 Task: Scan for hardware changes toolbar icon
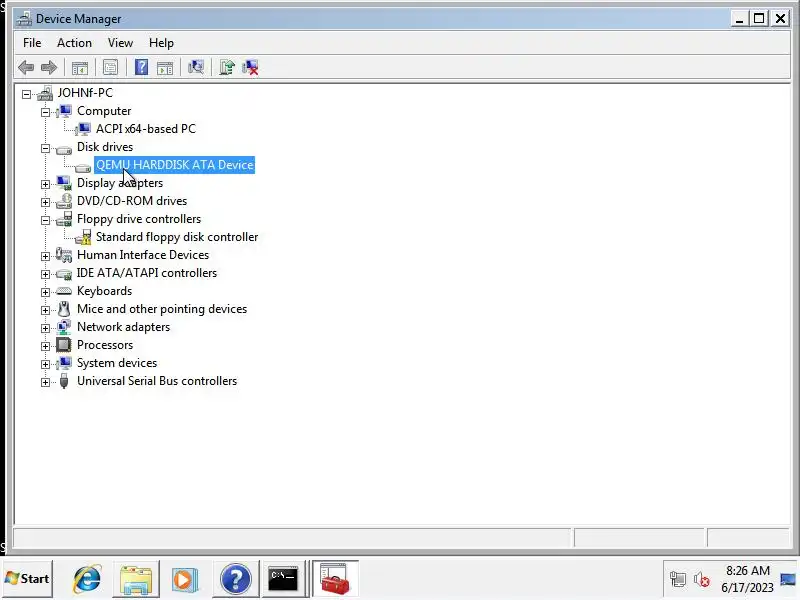click(196, 67)
